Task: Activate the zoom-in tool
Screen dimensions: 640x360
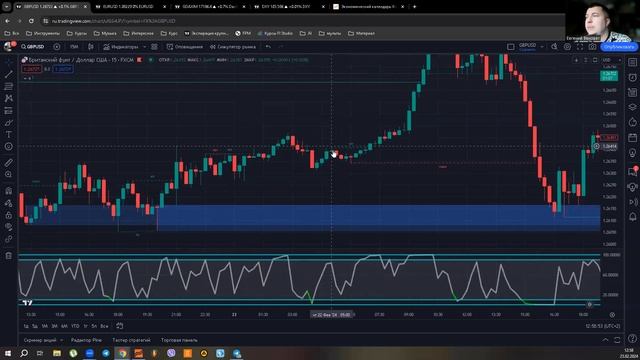Action: coord(9,174)
